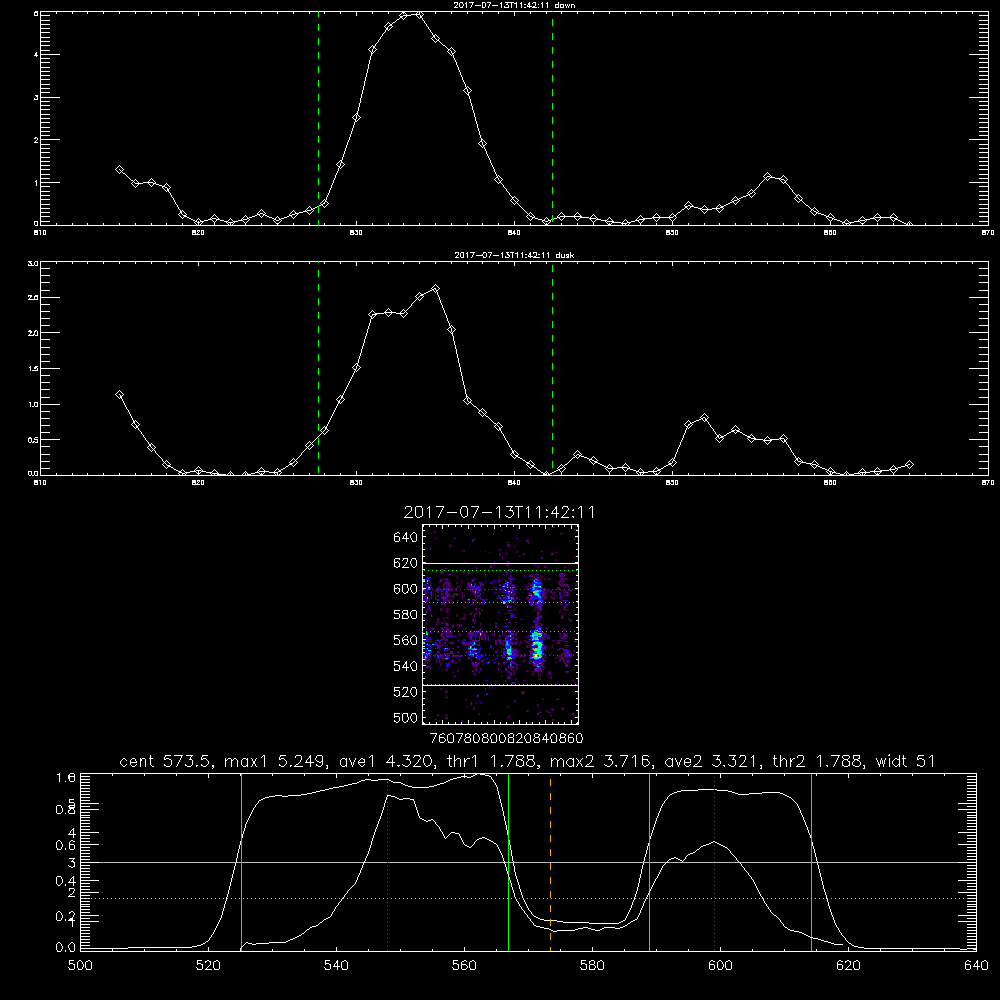Select the 'max1 5.249' value
Viewport: 1000px width, 1000px height.
point(276,761)
